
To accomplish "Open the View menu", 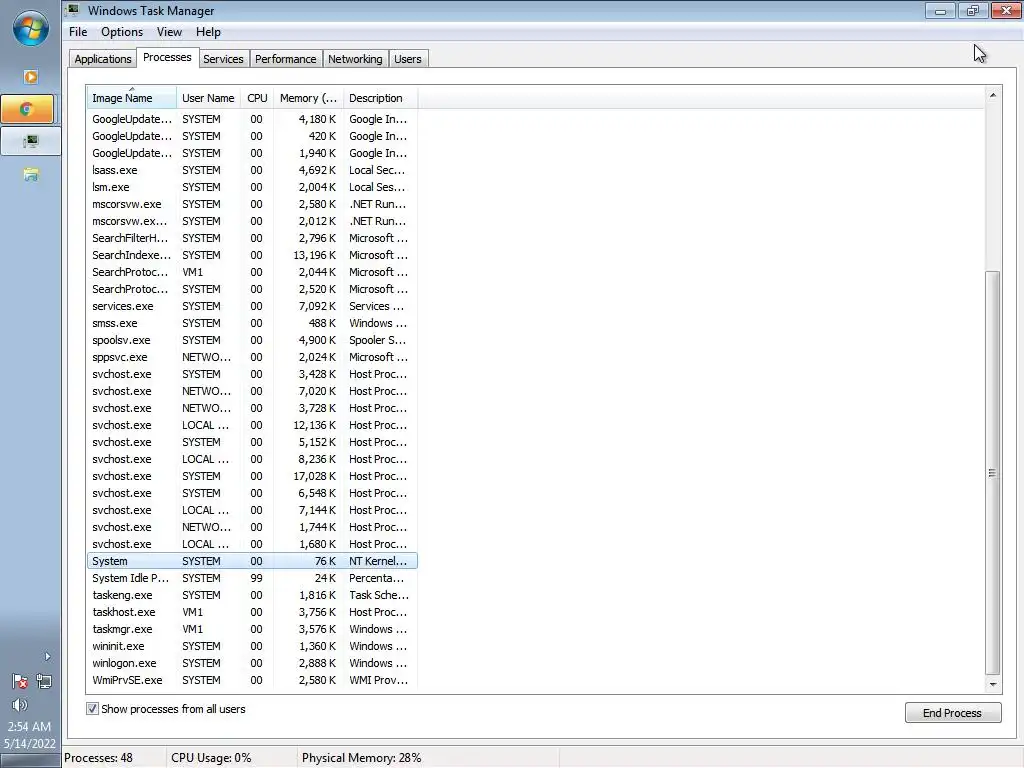I will coord(169,32).
